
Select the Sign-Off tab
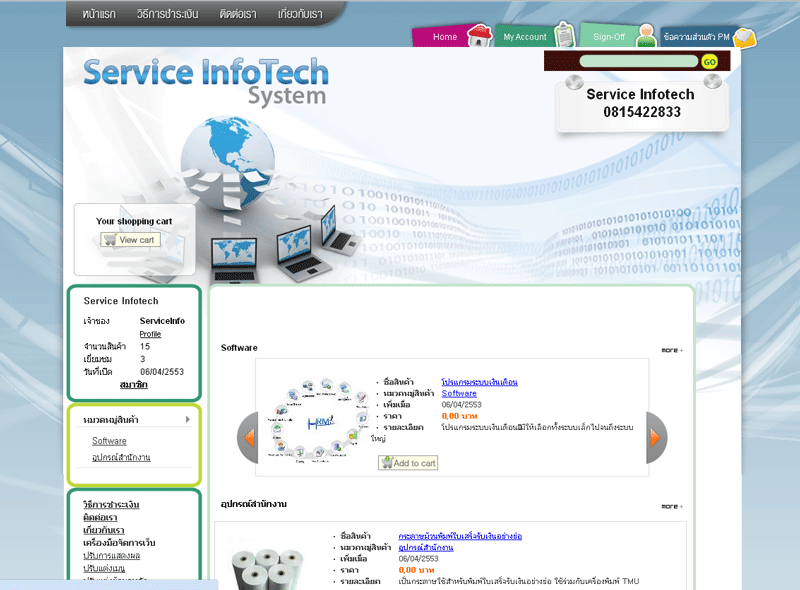(x=609, y=37)
